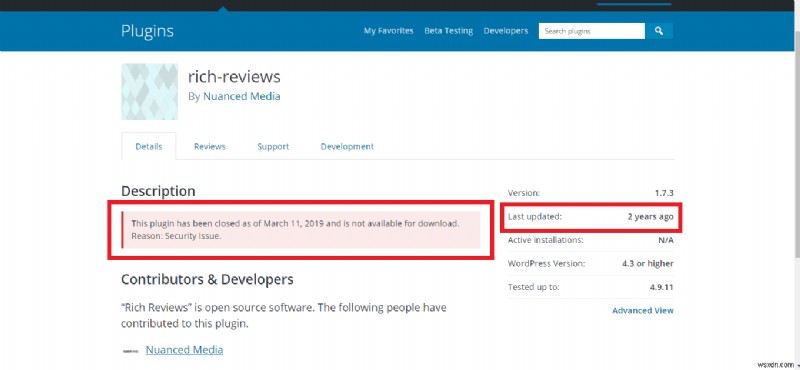This screenshot has height=370, width=800.
Task: Click the Plugins header title
Action: tap(147, 31)
